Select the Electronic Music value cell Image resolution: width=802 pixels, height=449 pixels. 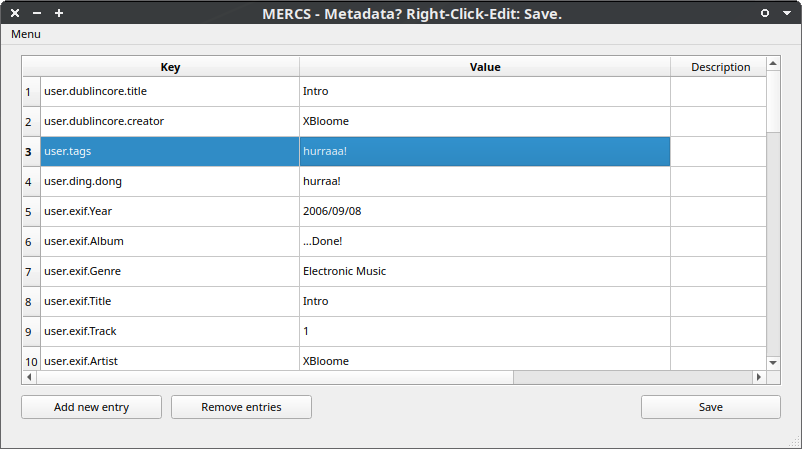[x=485, y=272]
